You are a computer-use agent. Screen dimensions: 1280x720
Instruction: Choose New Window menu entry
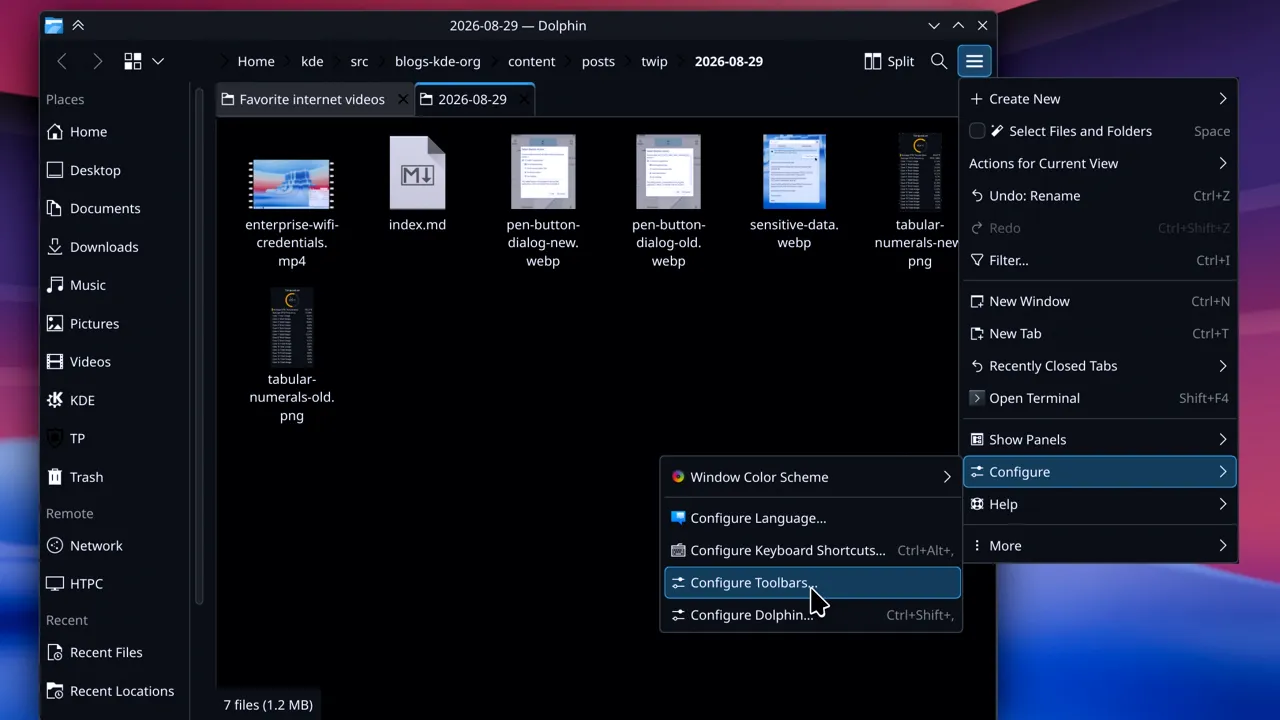coord(1100,301)
